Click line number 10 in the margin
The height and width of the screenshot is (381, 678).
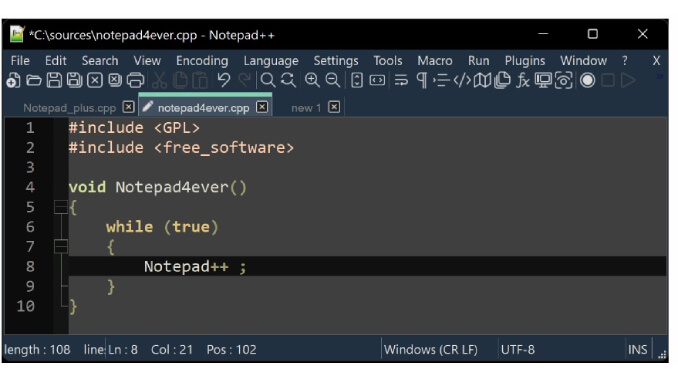coord(26,306)
